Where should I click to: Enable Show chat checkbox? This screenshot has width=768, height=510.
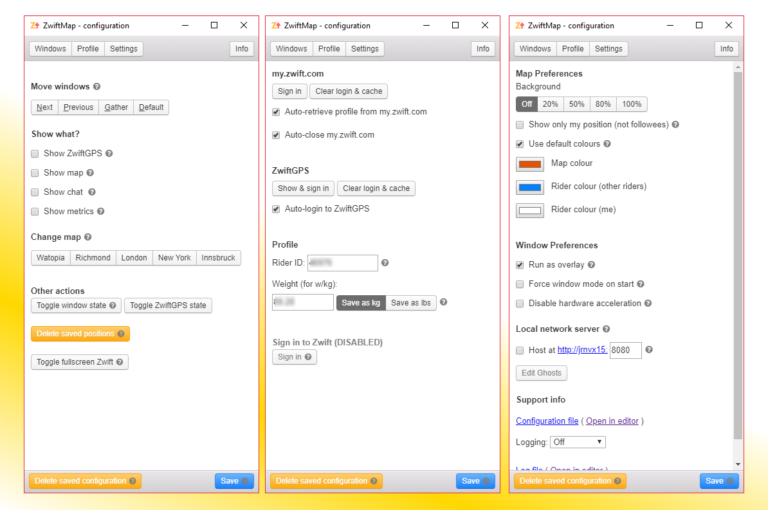click(35, 192)
